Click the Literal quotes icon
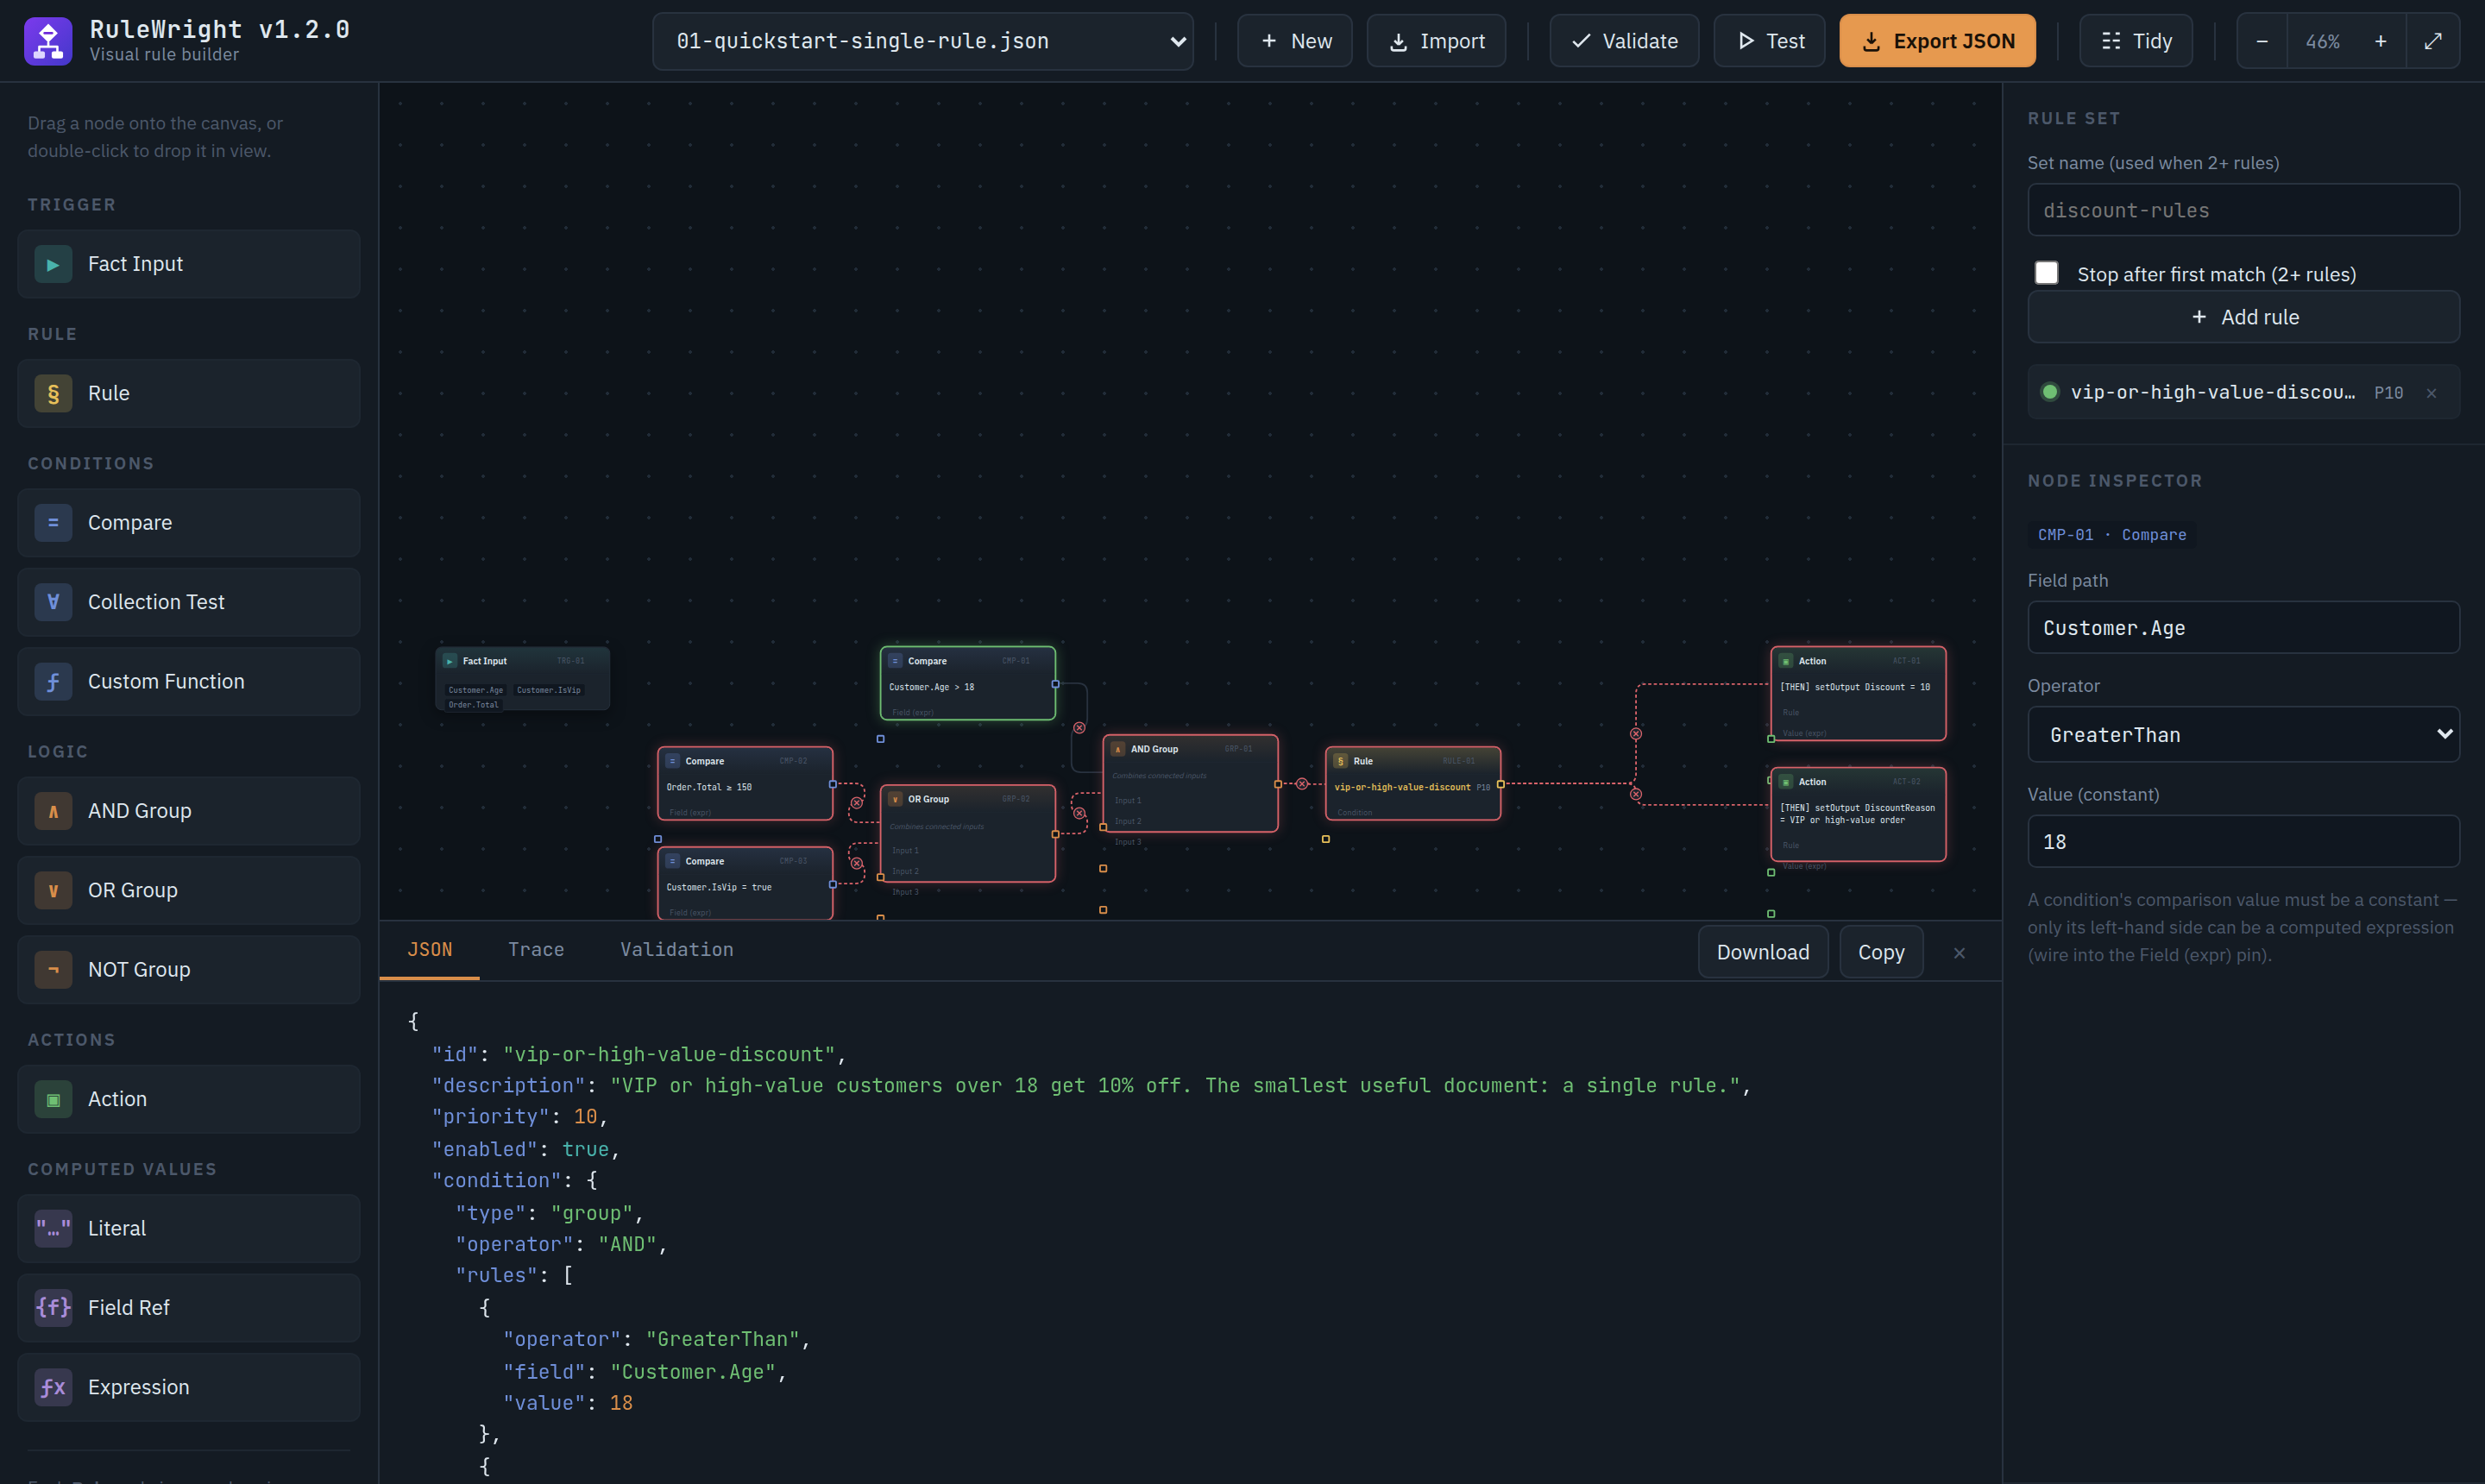This screenshot has width=2485, height=1484. [x=53, y=1229]
